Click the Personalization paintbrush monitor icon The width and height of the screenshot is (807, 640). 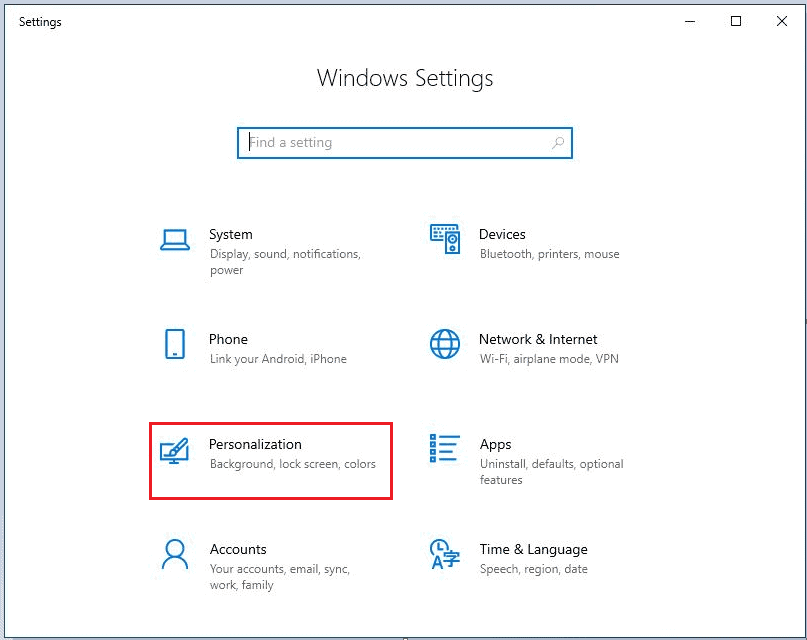tap(175, 451)
